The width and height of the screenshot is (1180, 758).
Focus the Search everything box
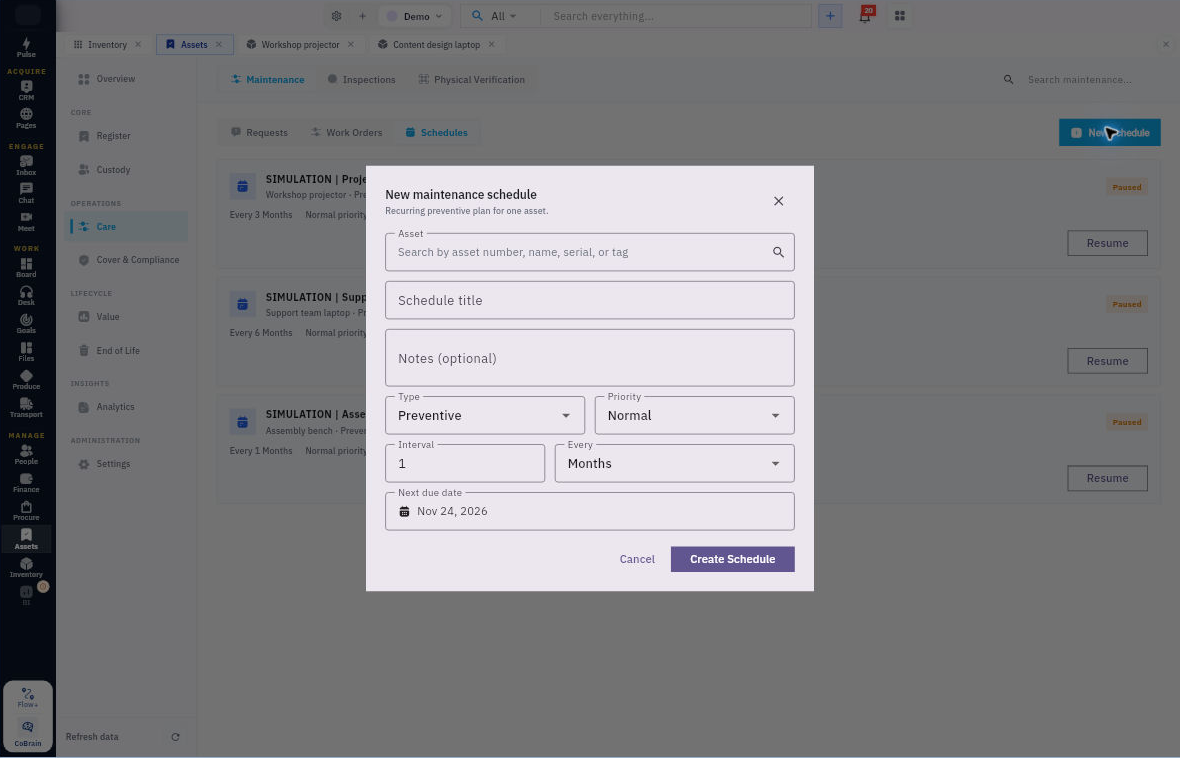pyautogui.click(x=675, y=16)
